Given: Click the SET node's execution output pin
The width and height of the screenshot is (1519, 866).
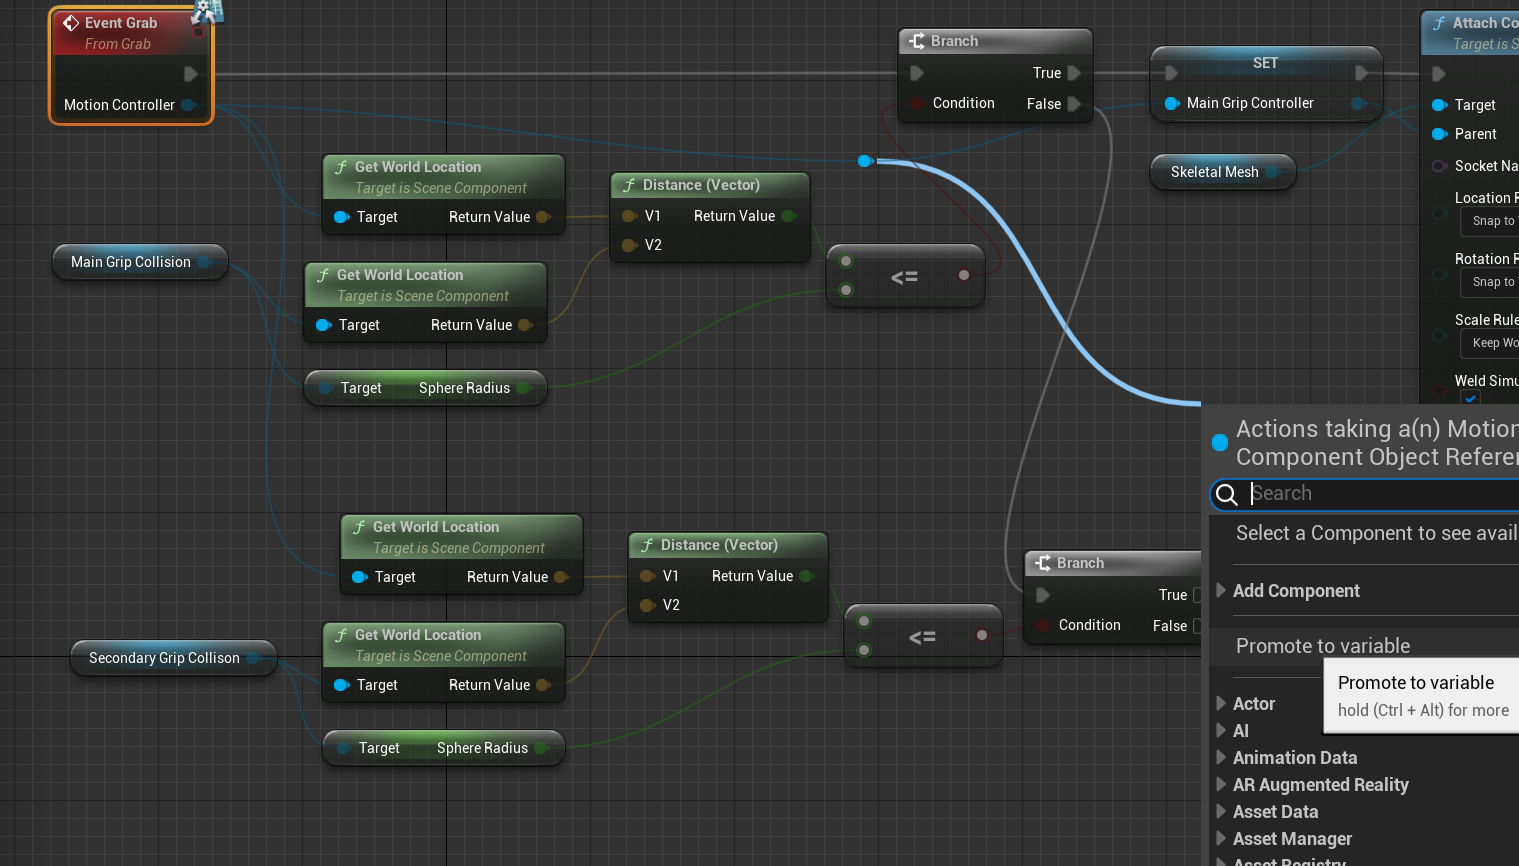Looking at the screenshot, I should point(1361,73).
